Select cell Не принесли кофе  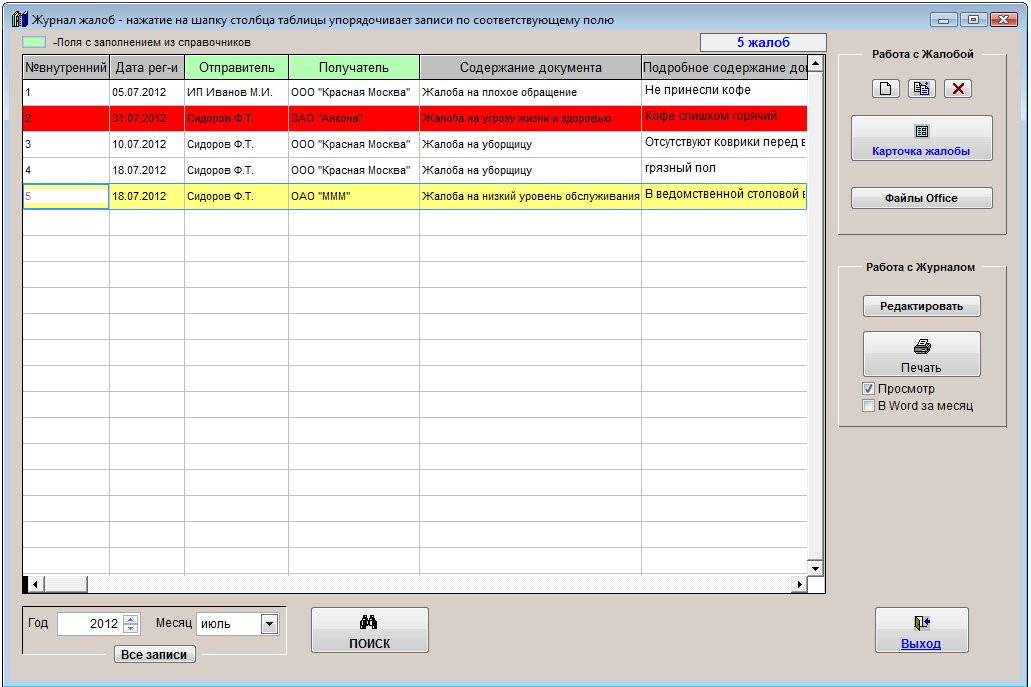[724, 92]
